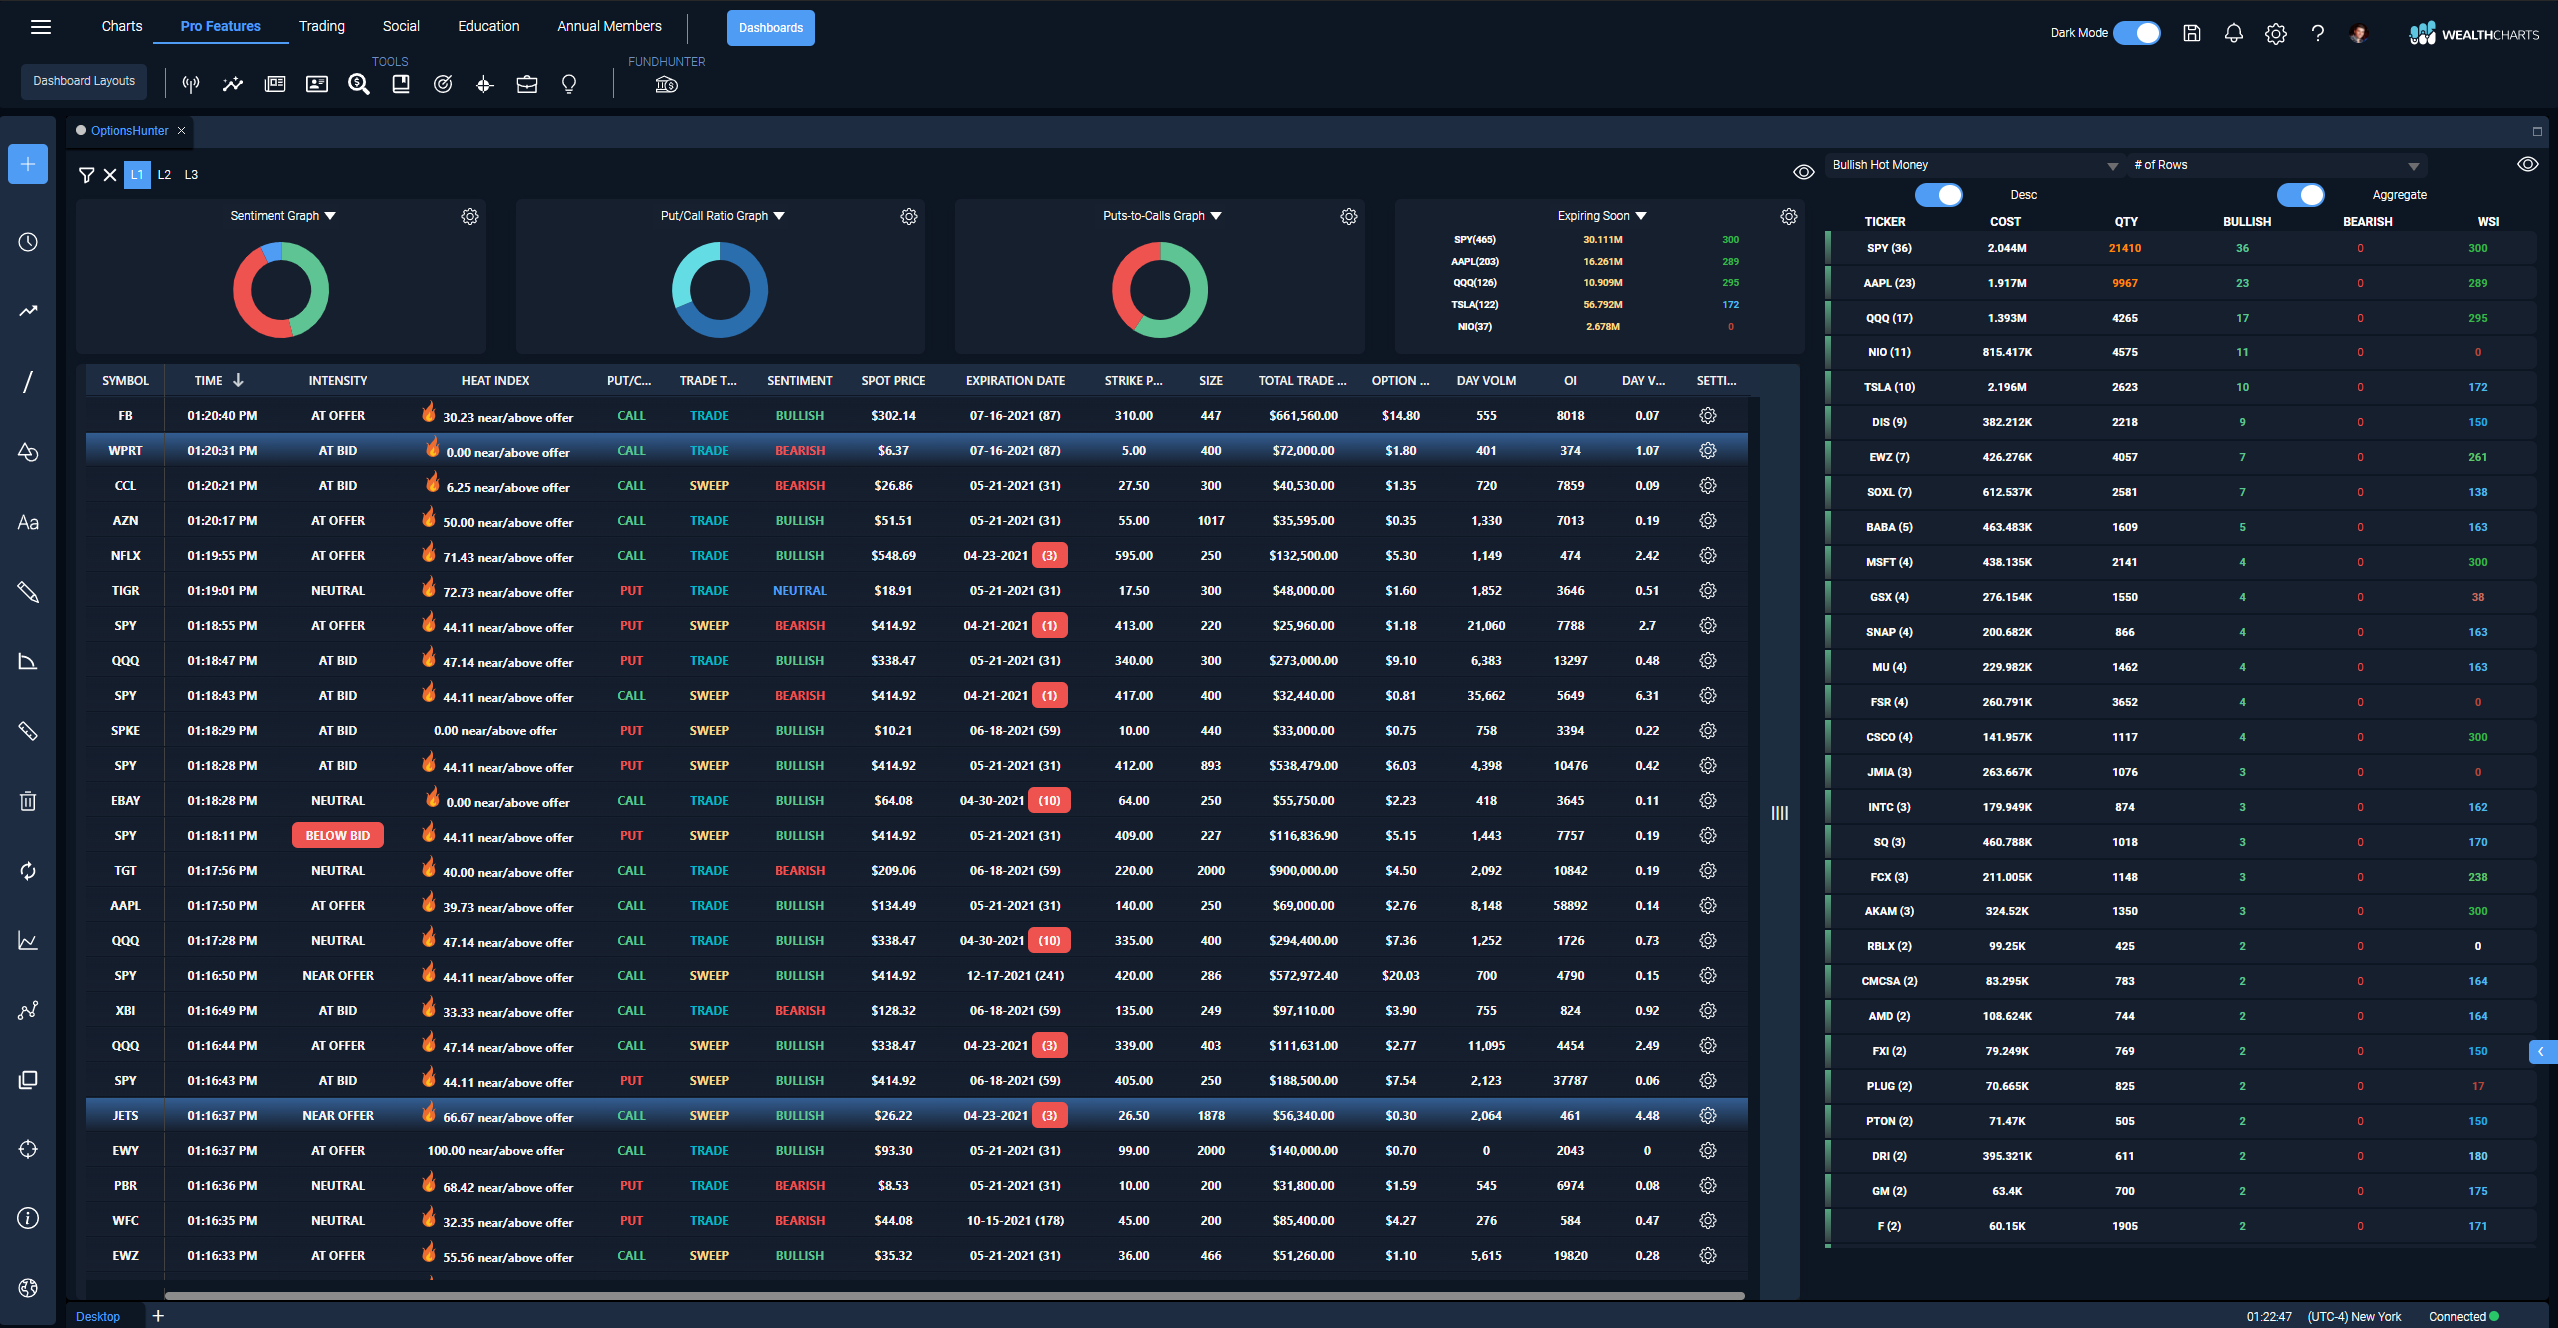Open # of Rows dropdown
The width and height of the screenshot is (2558, 1328).
(2276, 165)
